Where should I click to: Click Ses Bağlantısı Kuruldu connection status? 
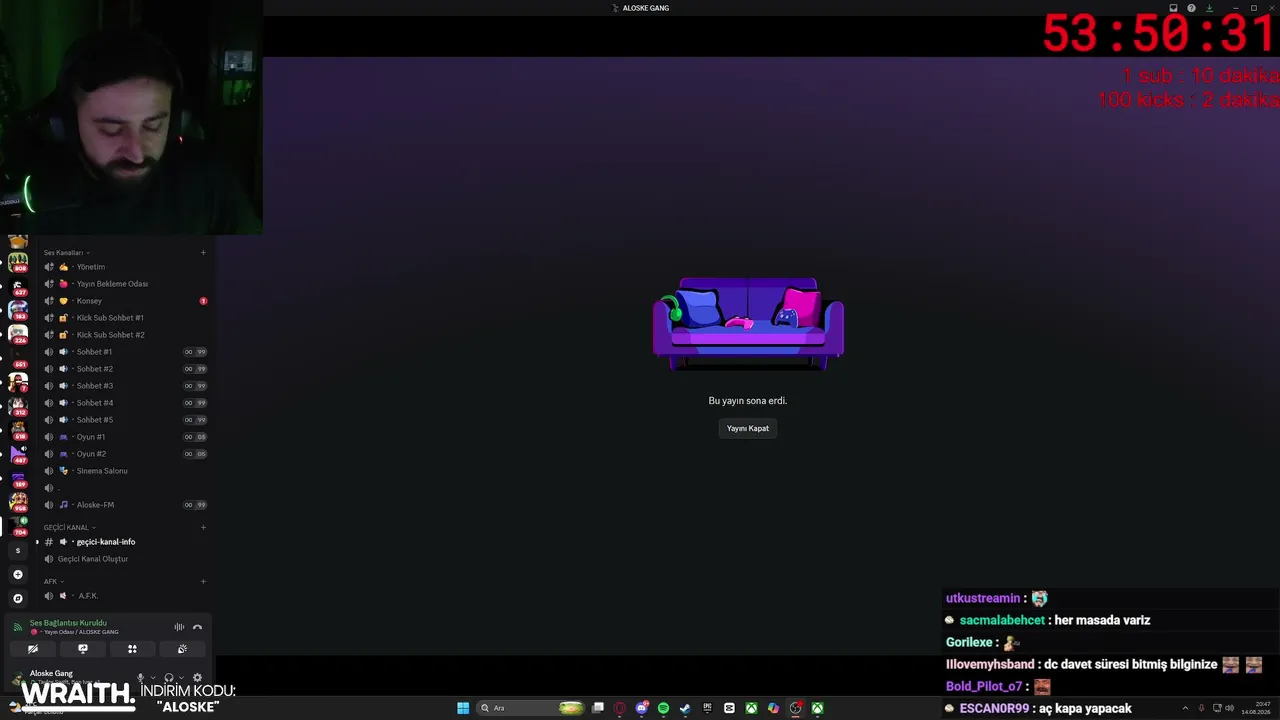point(68,623)
